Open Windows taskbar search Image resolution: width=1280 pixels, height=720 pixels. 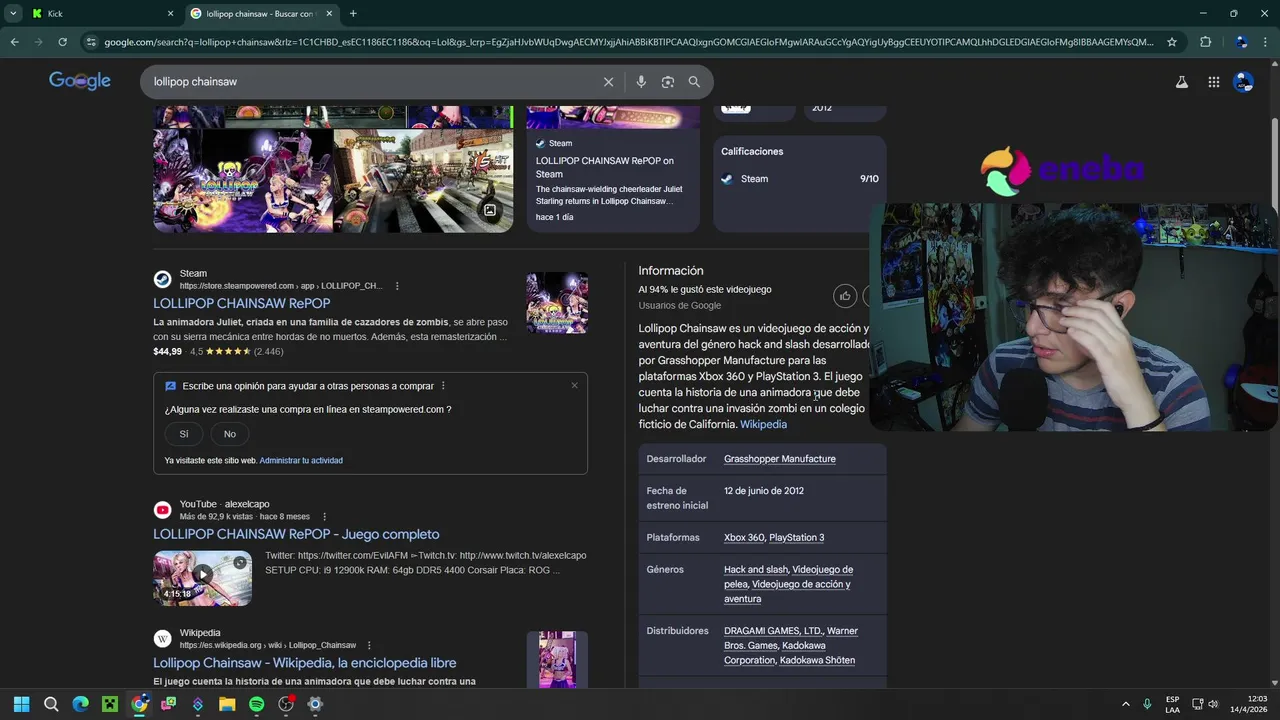pyautogui.click(x=51, y=704)
